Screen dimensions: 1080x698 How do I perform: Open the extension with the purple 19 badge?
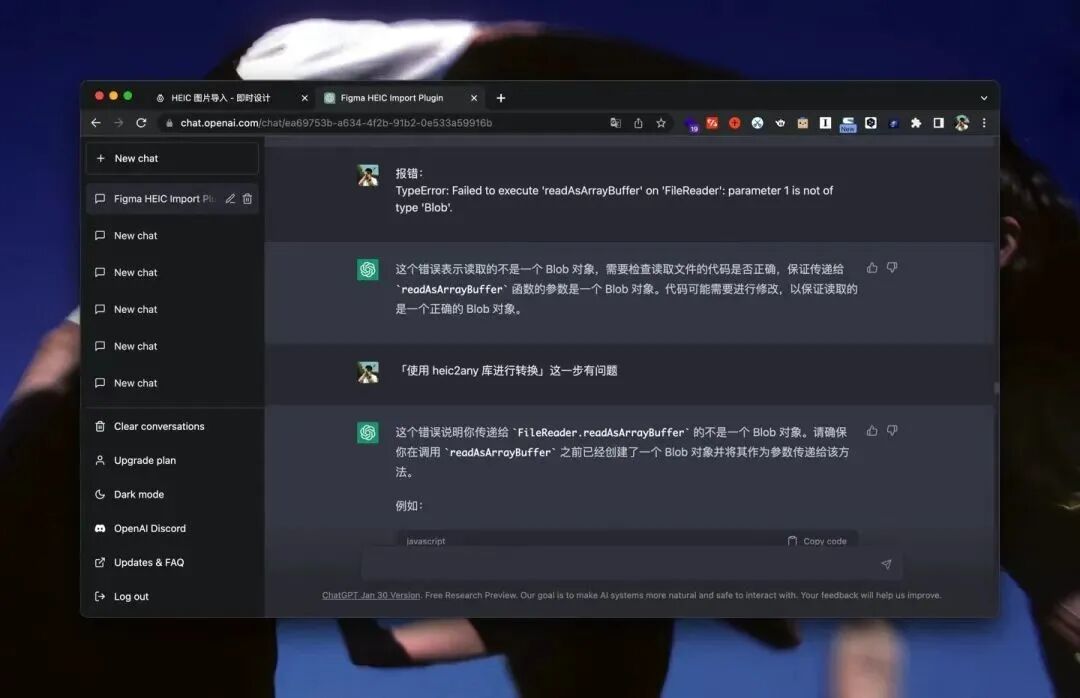pyautogui.click(x=691, y=124)
